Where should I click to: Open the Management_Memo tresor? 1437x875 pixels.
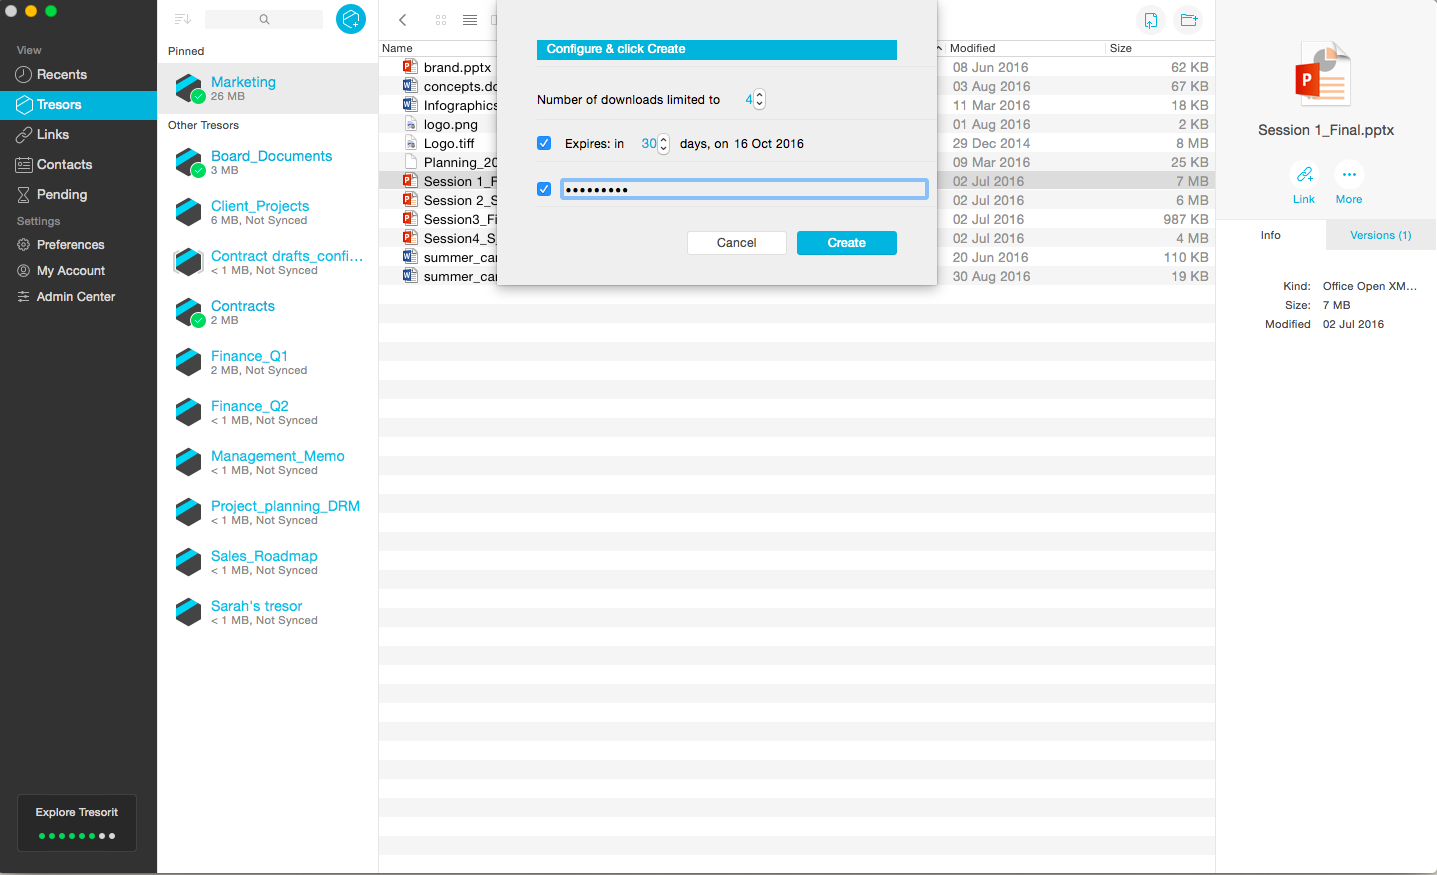[x=268, y=462]
